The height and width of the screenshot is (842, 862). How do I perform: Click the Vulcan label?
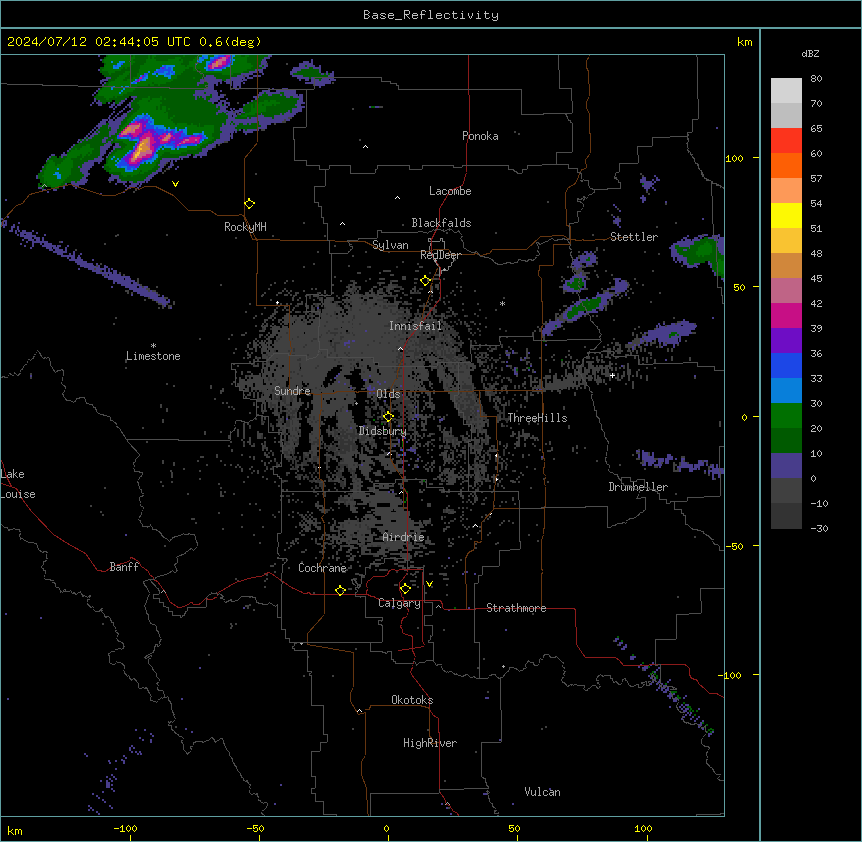pyautogui.click(x=542, y=792)
